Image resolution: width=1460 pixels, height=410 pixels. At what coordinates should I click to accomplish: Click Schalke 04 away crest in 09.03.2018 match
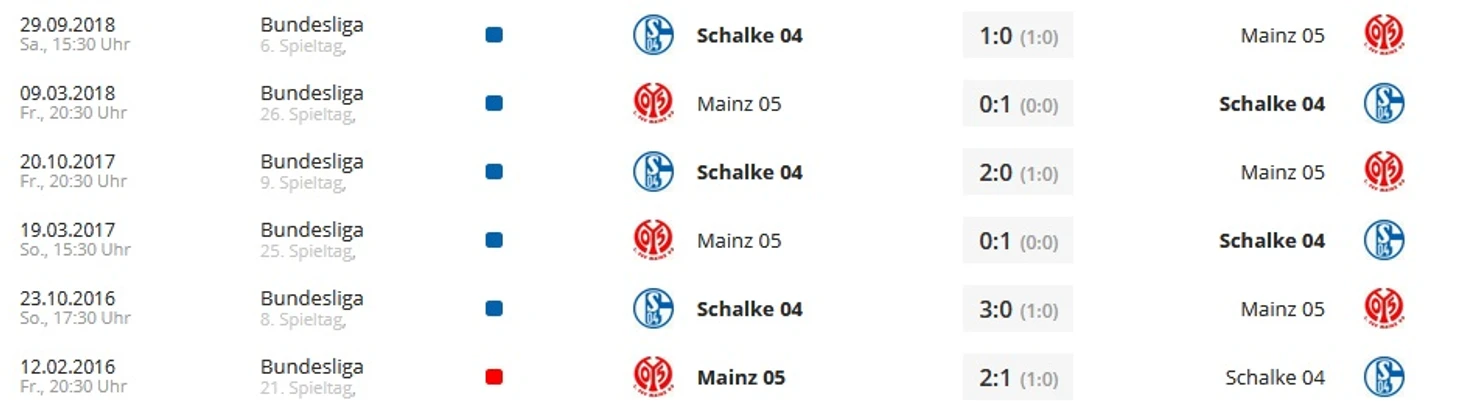pyautogui.click(x=1384, y=103)
